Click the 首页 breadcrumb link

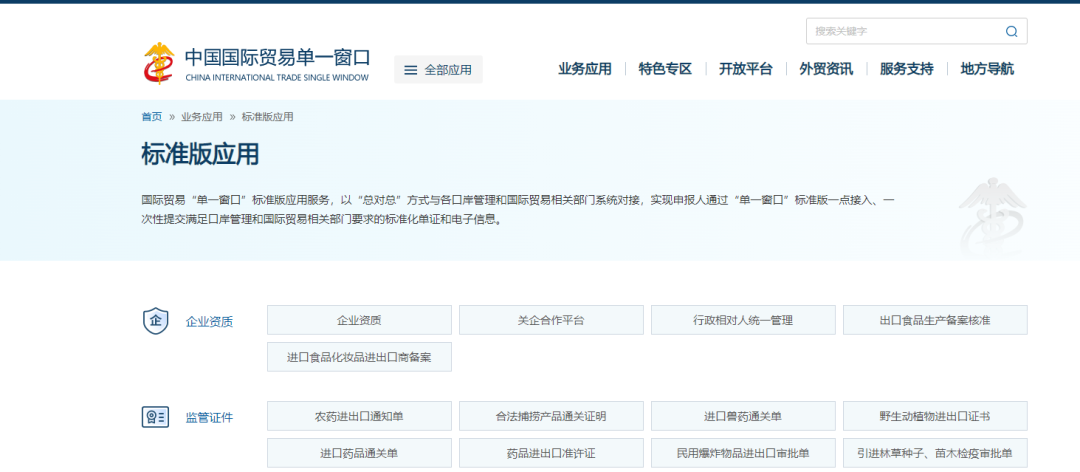(x=151, y=117)
